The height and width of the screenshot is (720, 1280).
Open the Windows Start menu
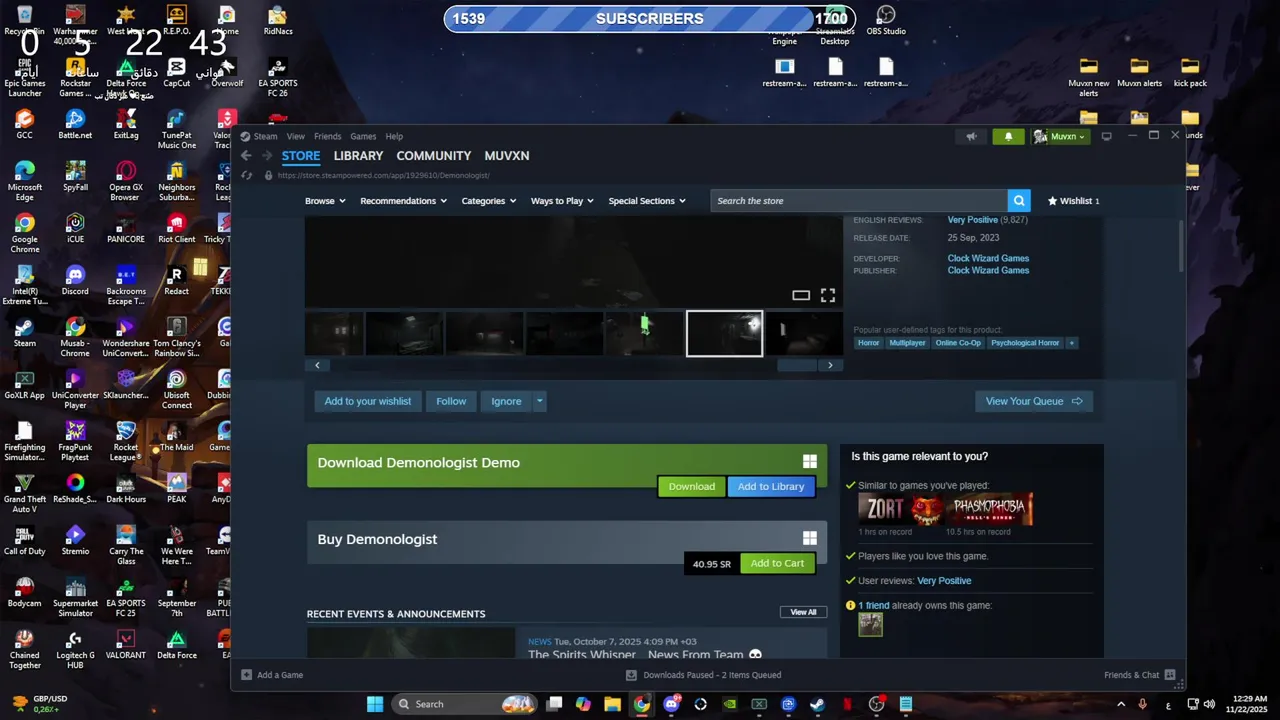[375, 704]
